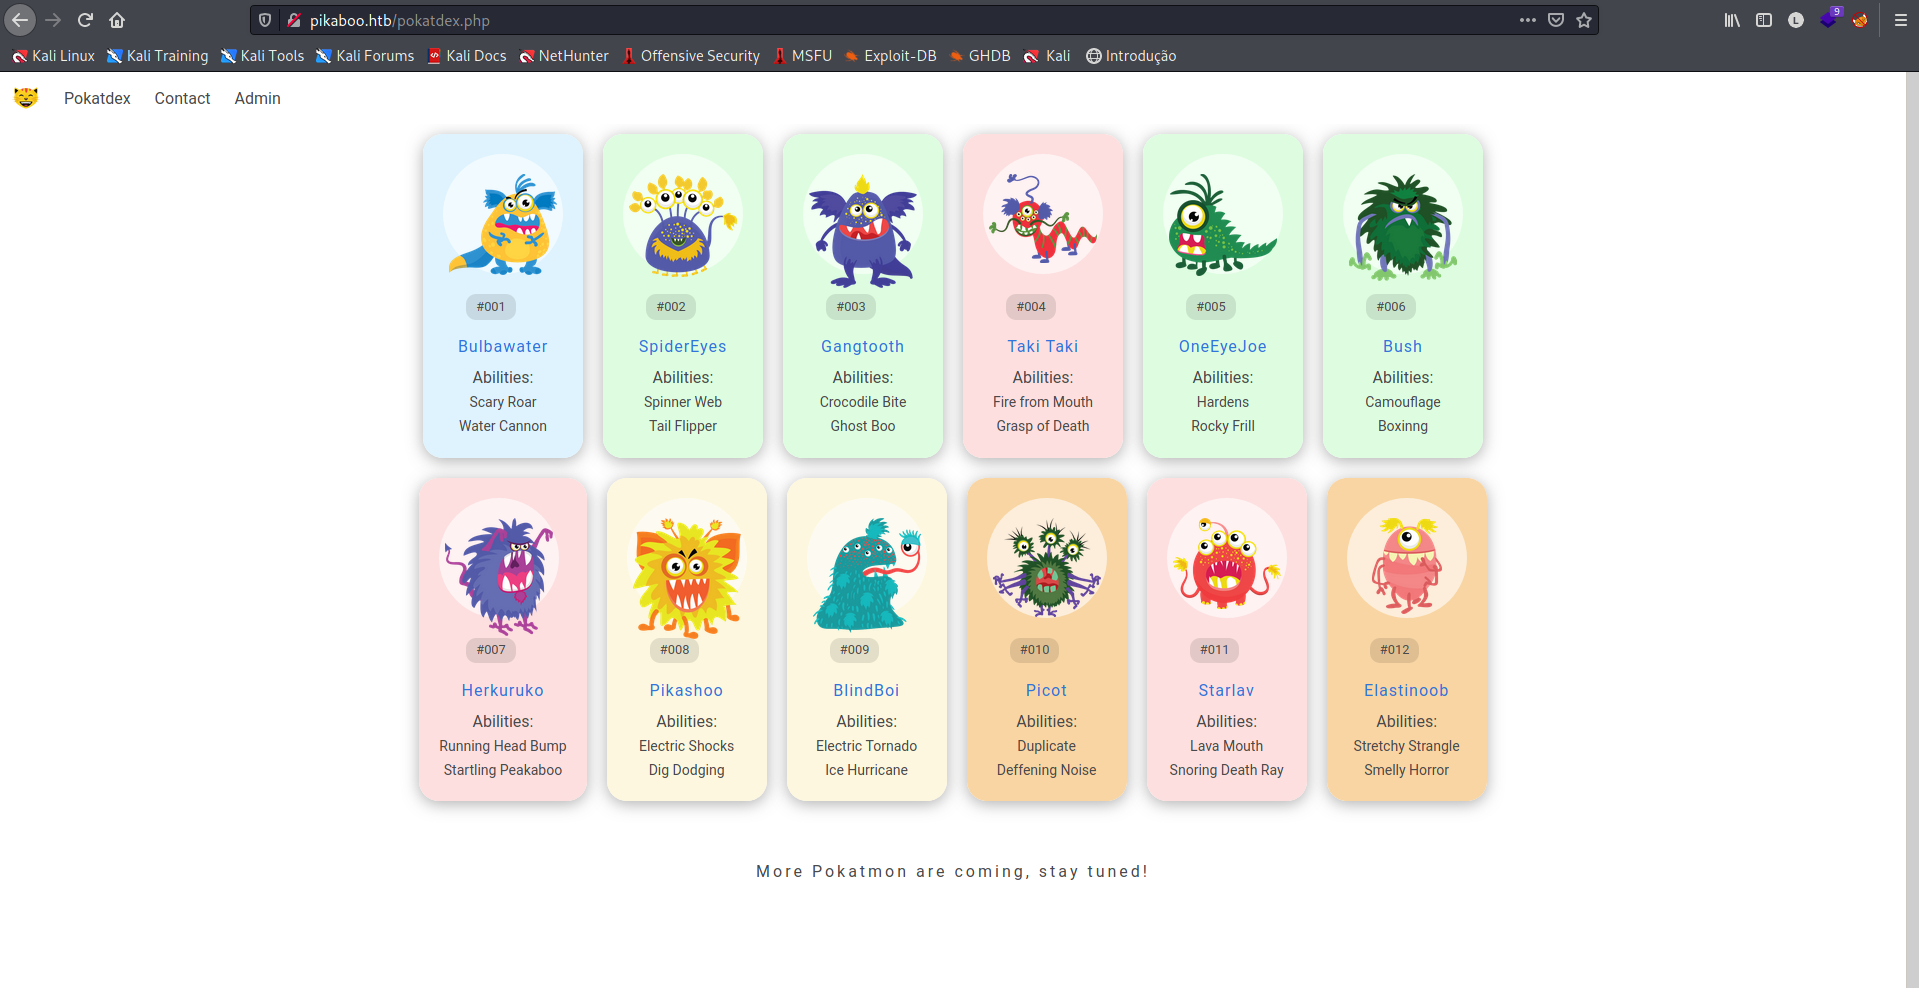Screen dimensions: 1919x988
Task: Go to browser home page
Action: pyautogui.click(x=117, y=20)
